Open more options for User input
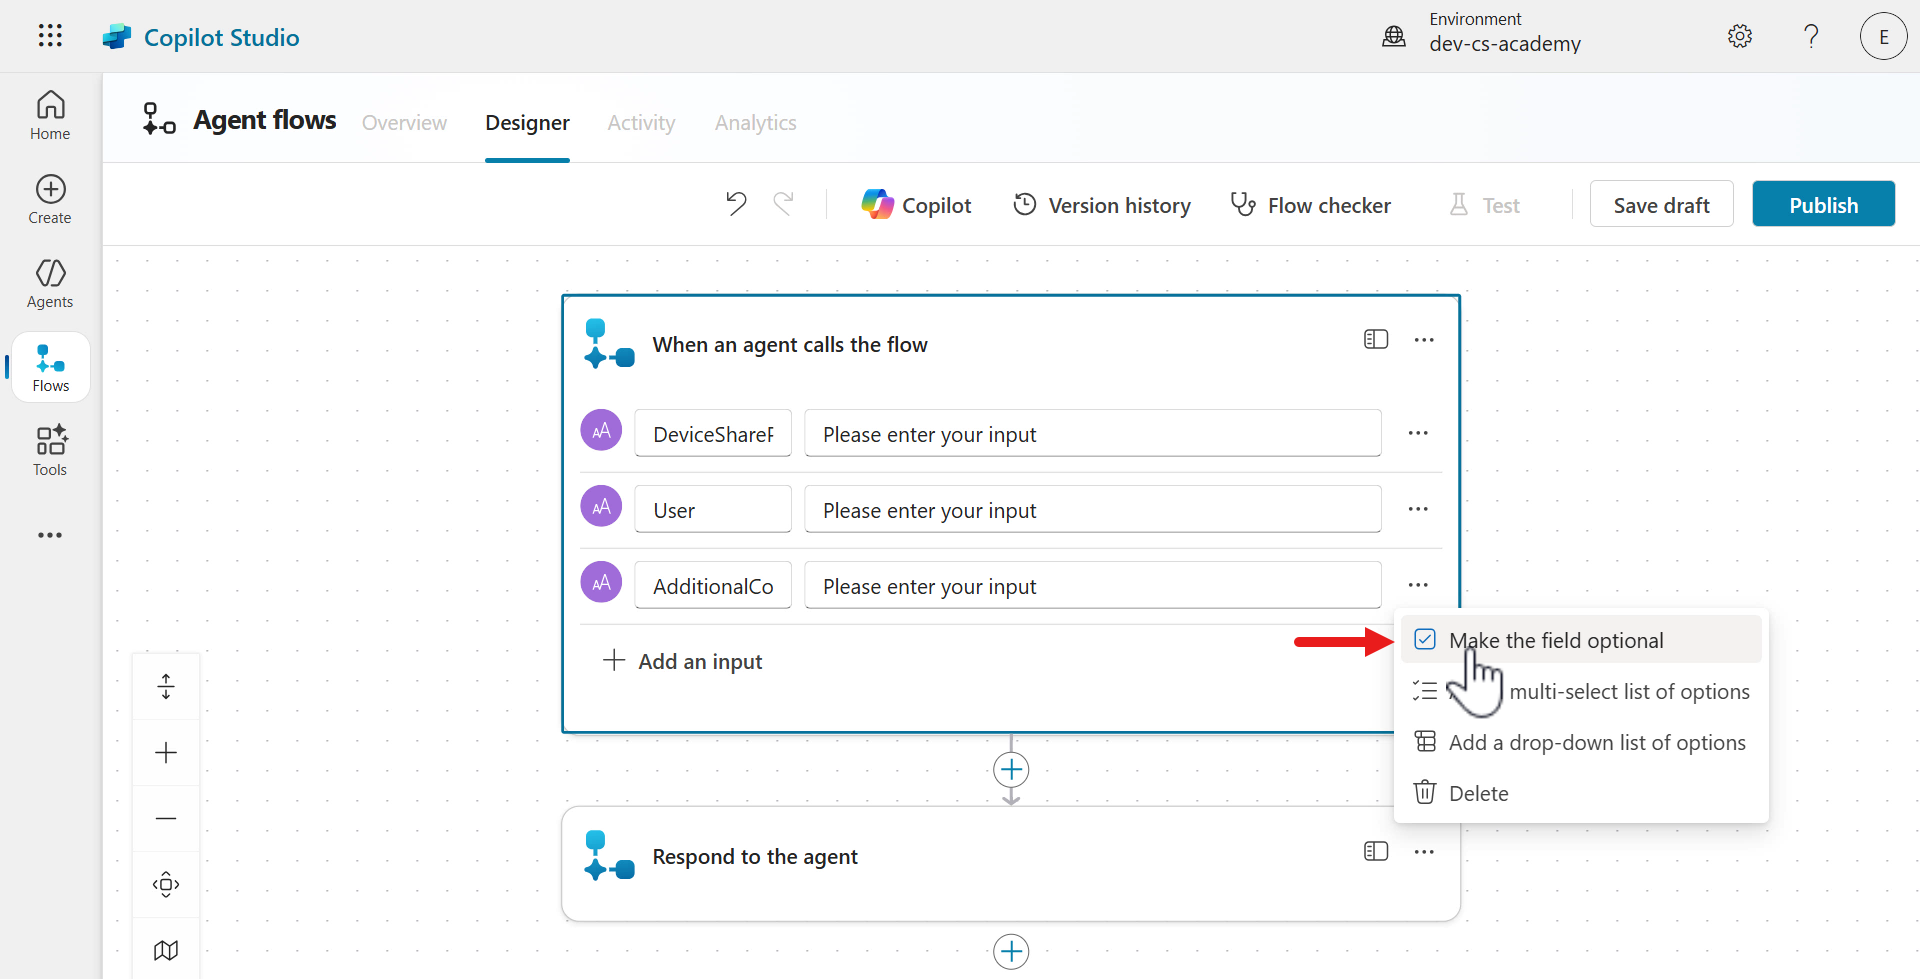 click(1418, 509)
